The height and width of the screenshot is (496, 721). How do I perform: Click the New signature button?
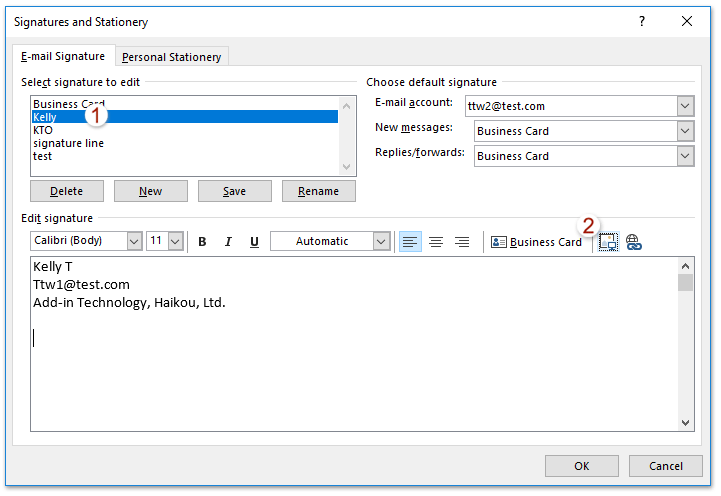tap(151, 191)
